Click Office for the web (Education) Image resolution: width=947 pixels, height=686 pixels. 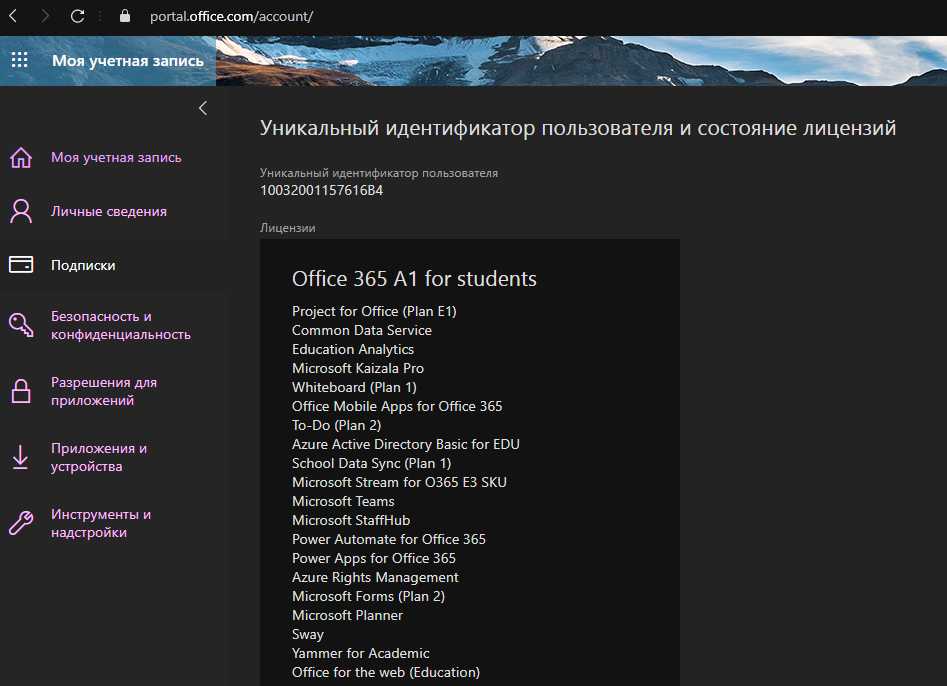pyautogui.click(x=386, y=673)
